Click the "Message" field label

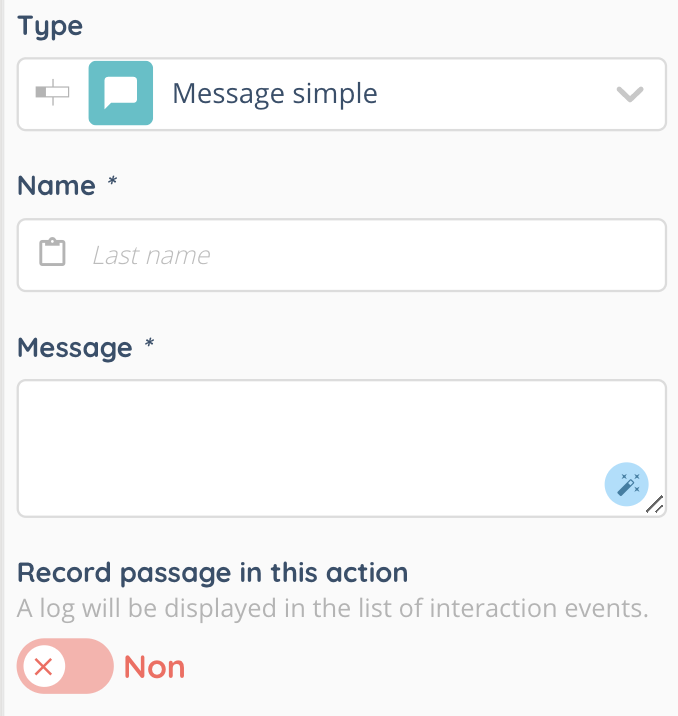pyautogui.click(x=75, y=347)
